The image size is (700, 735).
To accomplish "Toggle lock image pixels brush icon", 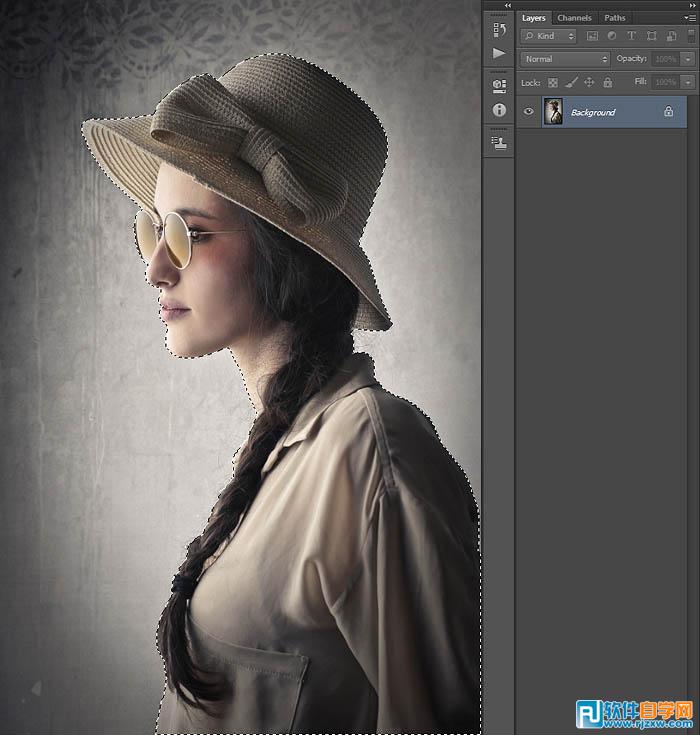I will (x=571, y=82).
